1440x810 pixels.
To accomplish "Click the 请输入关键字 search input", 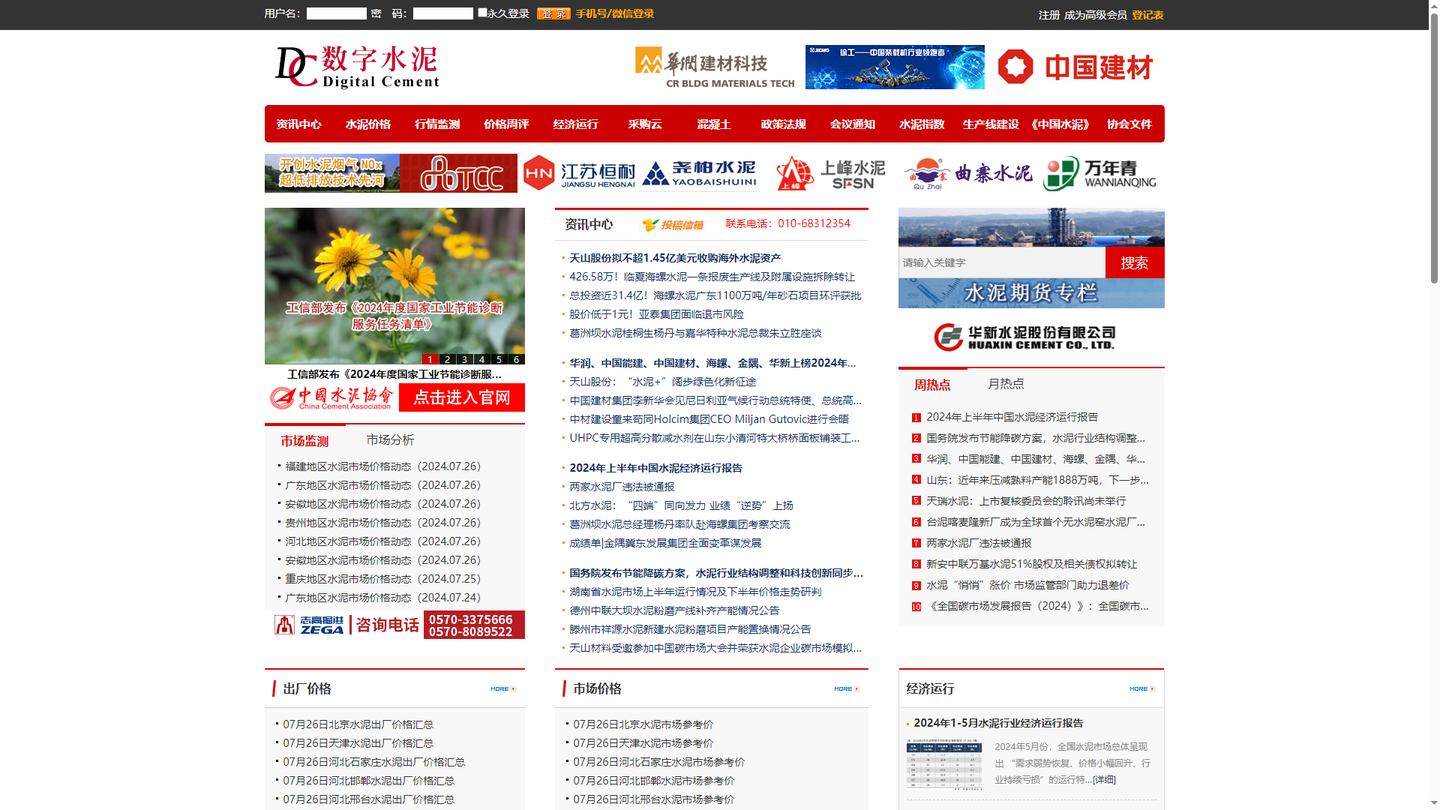I will pos(1002,262).
